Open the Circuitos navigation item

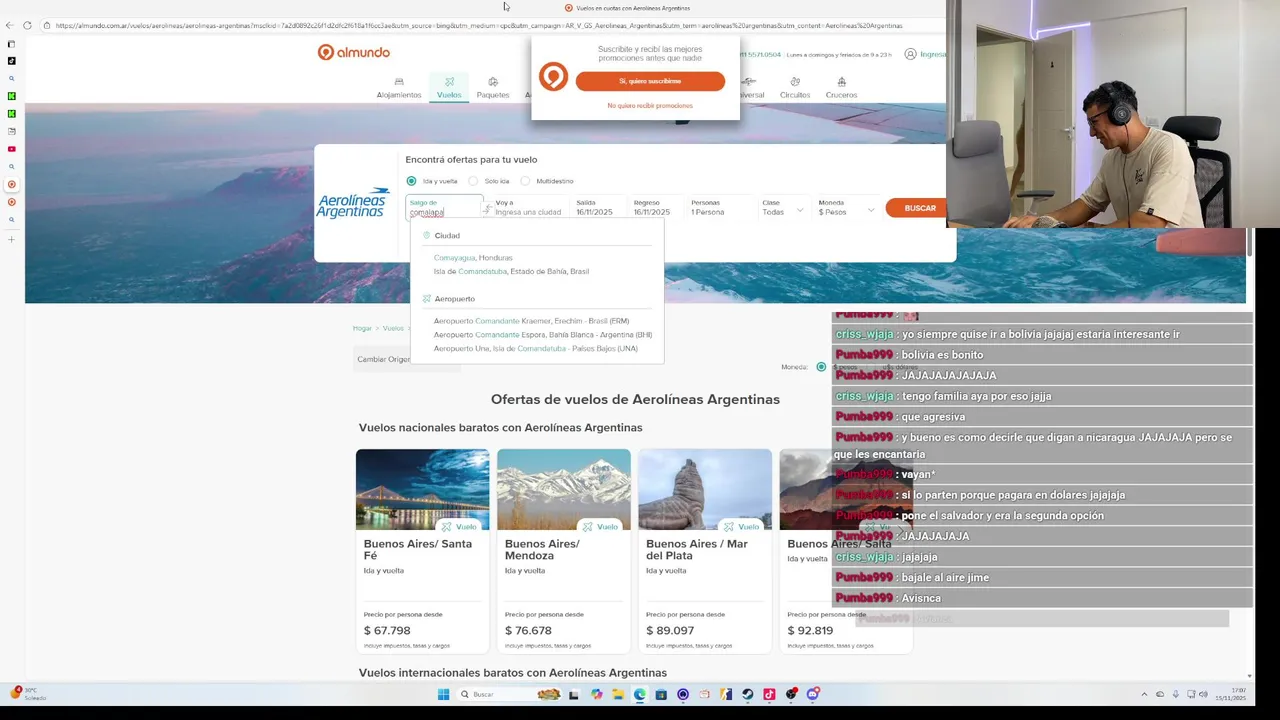(x=795, y=88)
